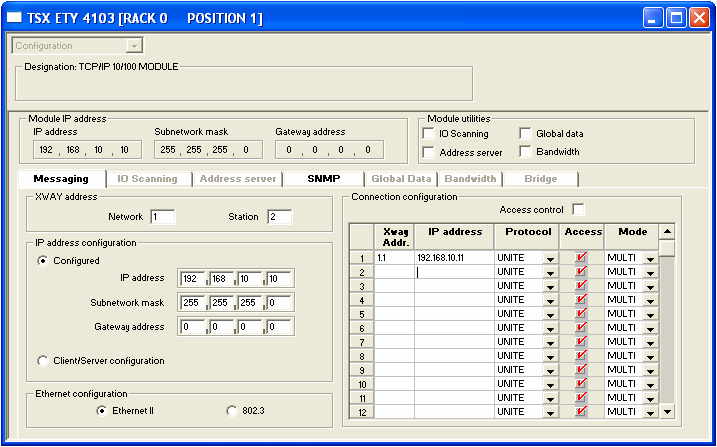Open Protocol dropdown in row 9
This screenshot has height=447, width=717.
coord(551,371)
